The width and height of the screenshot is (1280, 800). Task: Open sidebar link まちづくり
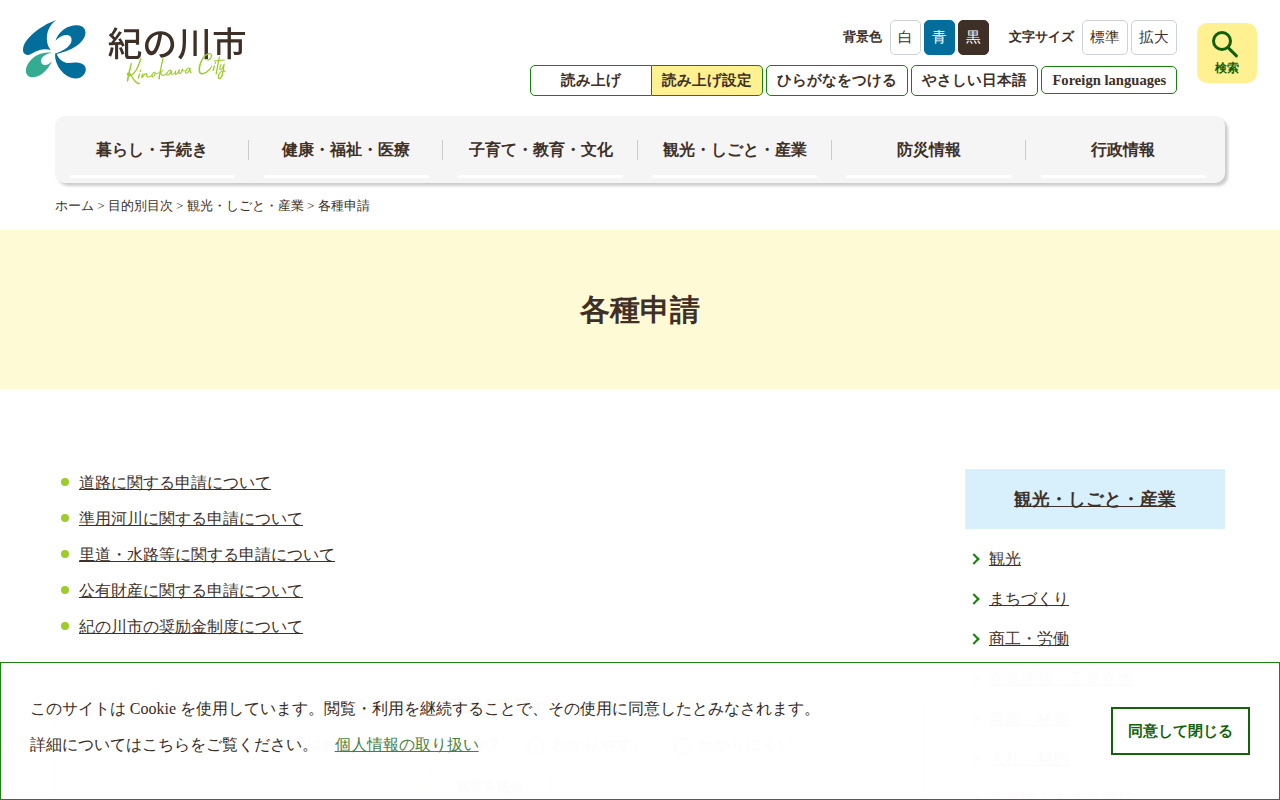click(x=1029, y=599)
